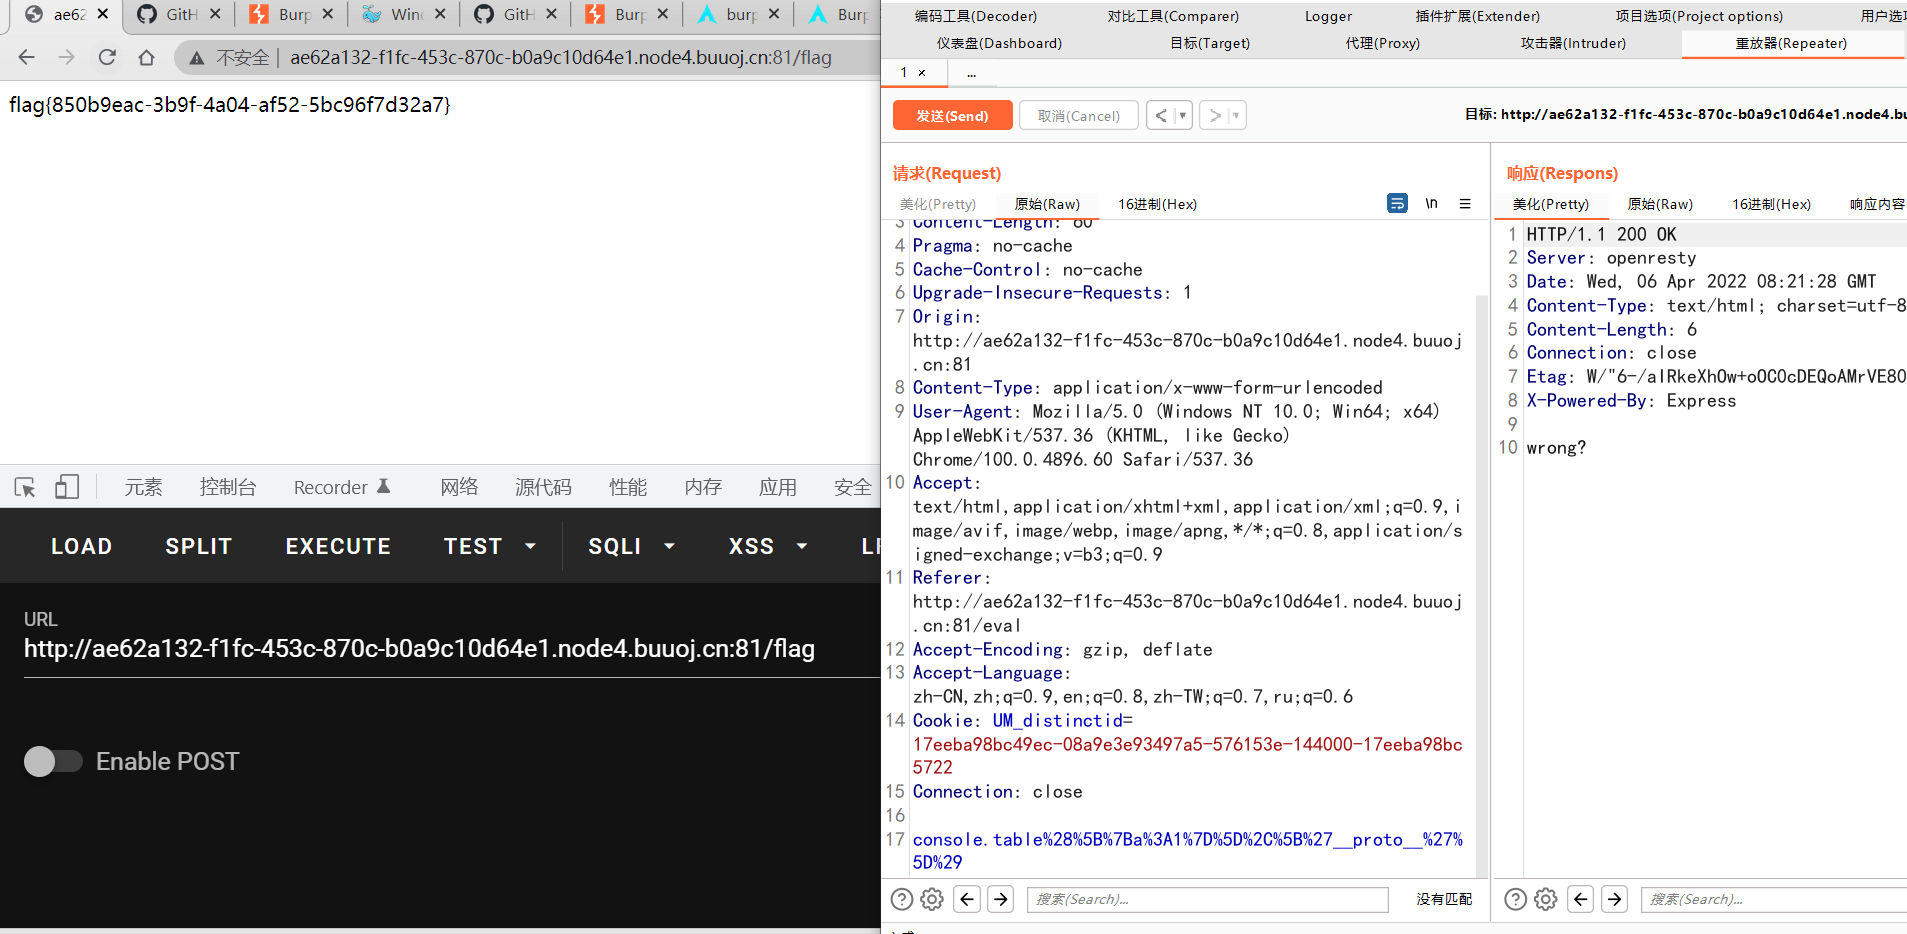Reload the browser page

point(107,57)
